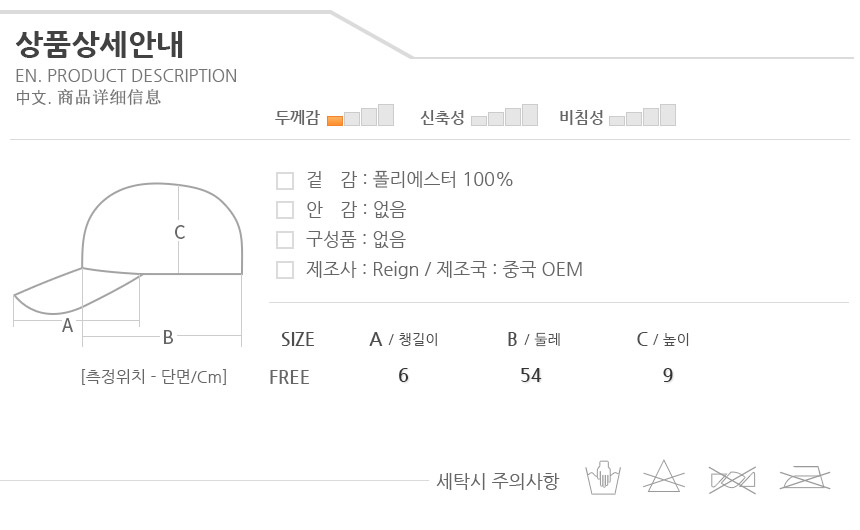Toggle the 겉감 outer fabric checkbox
This screenshot has width=860, height=530.
point(285,181)
